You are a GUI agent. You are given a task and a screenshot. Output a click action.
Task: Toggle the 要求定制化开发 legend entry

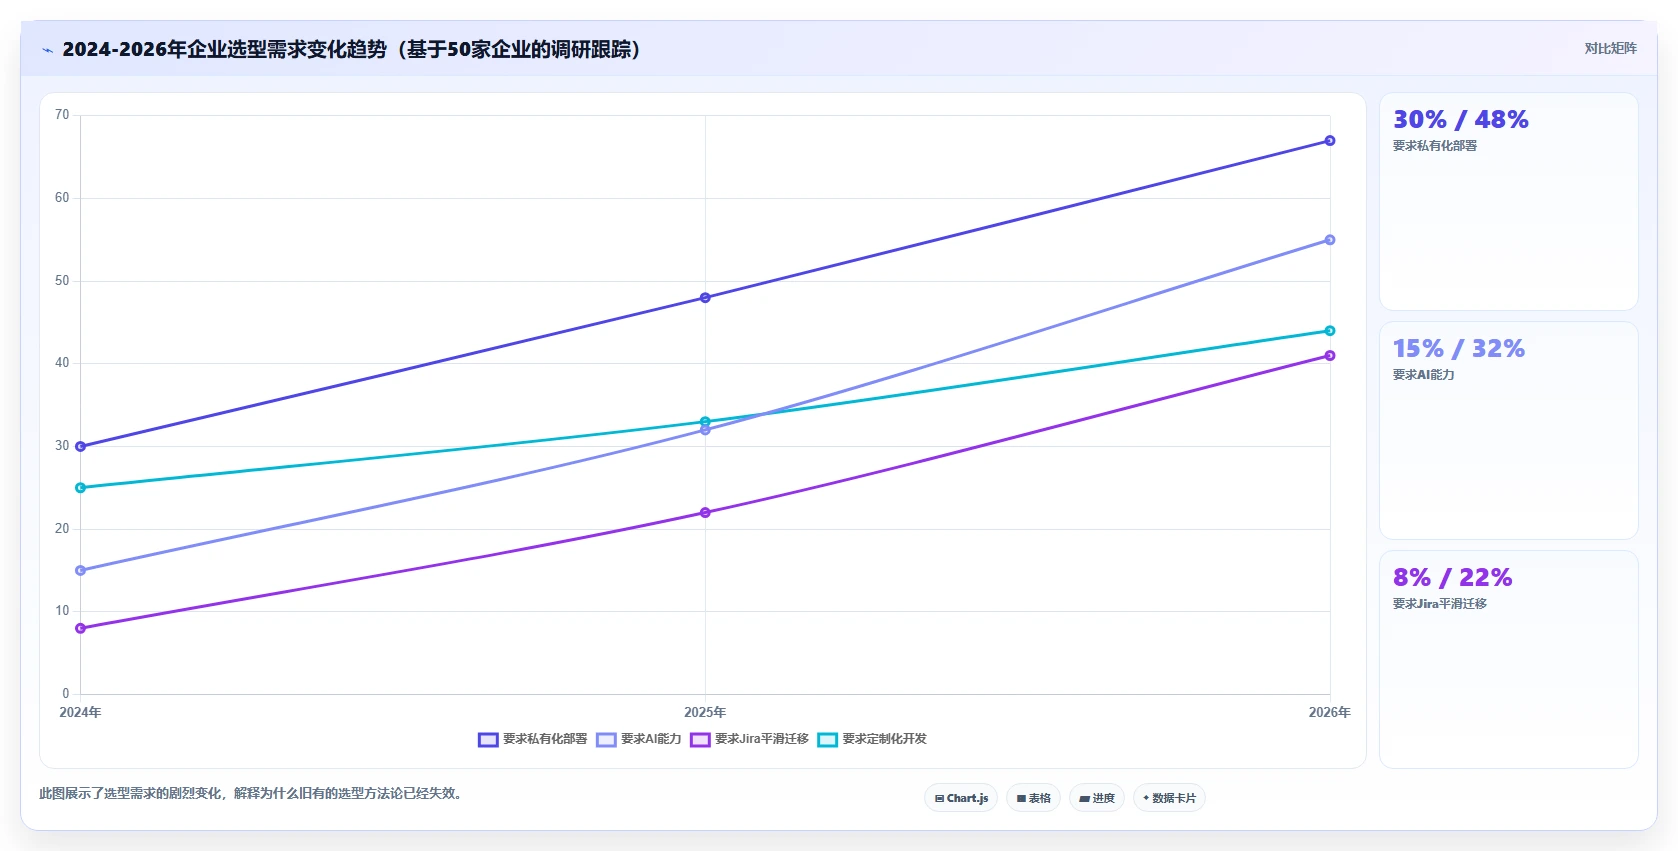coord(872,739)
